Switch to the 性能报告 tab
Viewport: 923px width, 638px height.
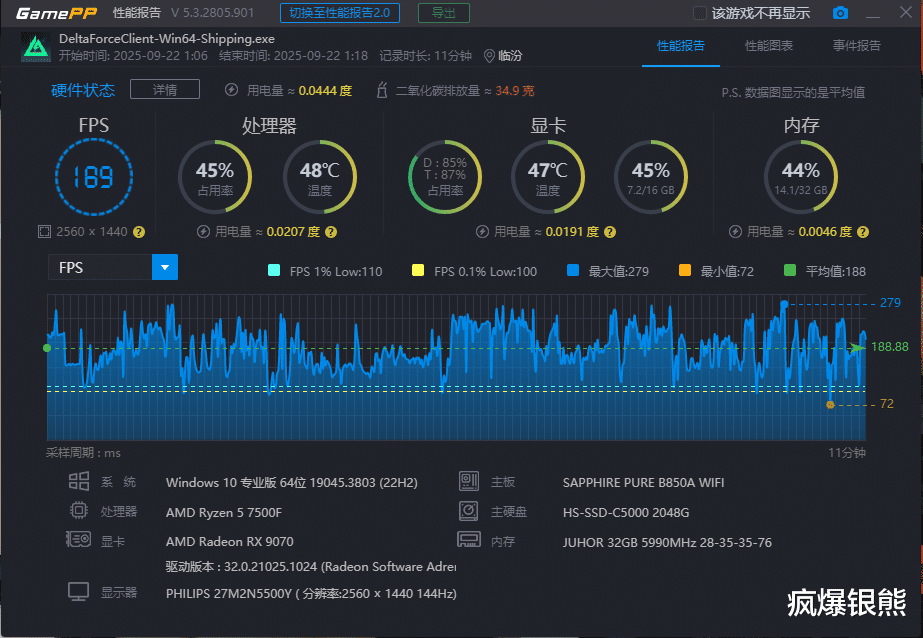pyautogui.click(x=680, y=46)
